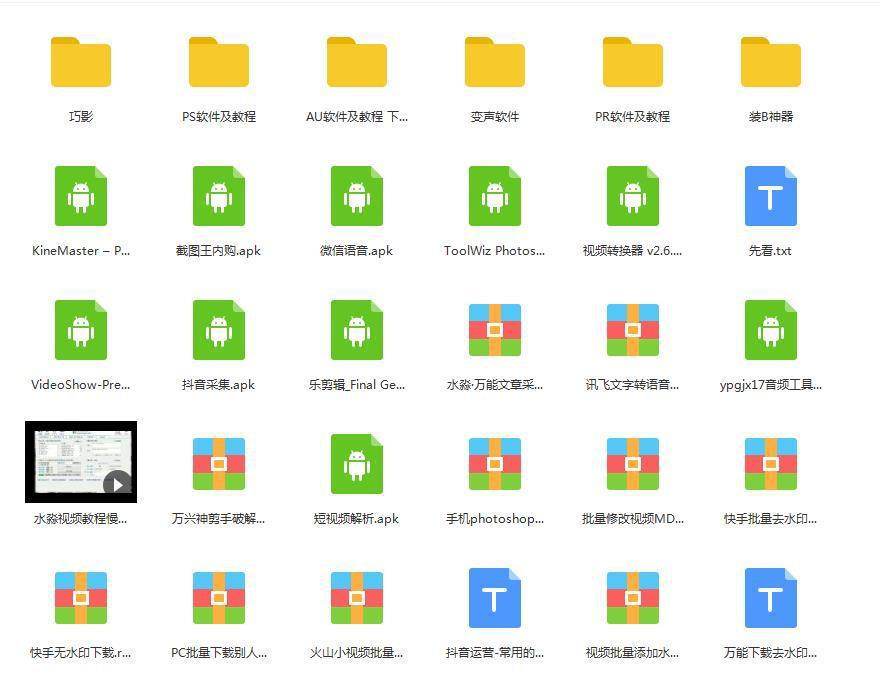
Task: Select the PC批量下载别人 archive icon
Action: pos(219,598)
